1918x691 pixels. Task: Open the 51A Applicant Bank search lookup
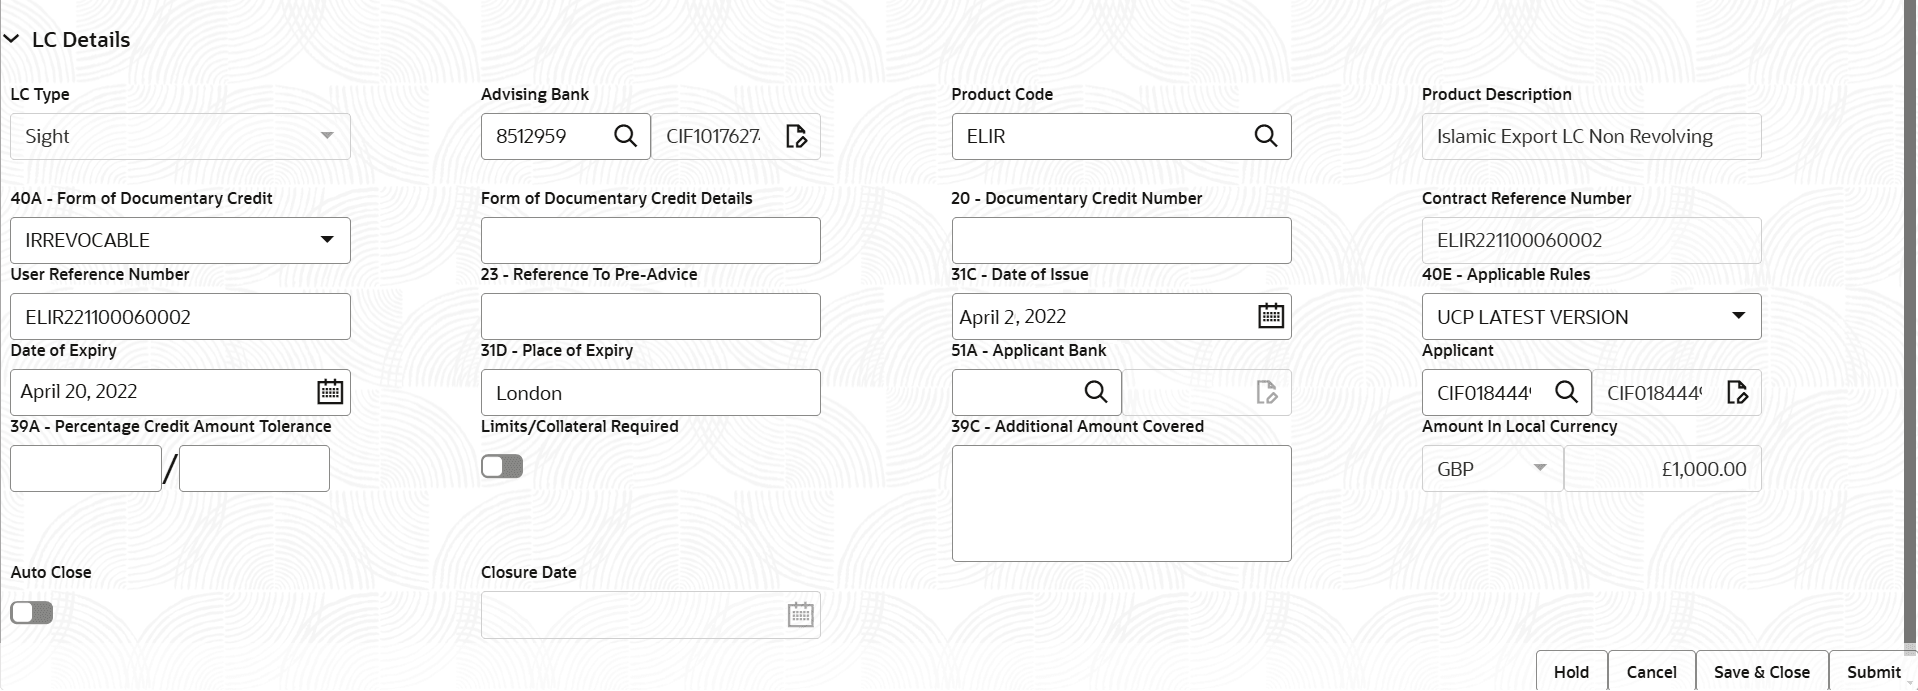point(1095,392)
